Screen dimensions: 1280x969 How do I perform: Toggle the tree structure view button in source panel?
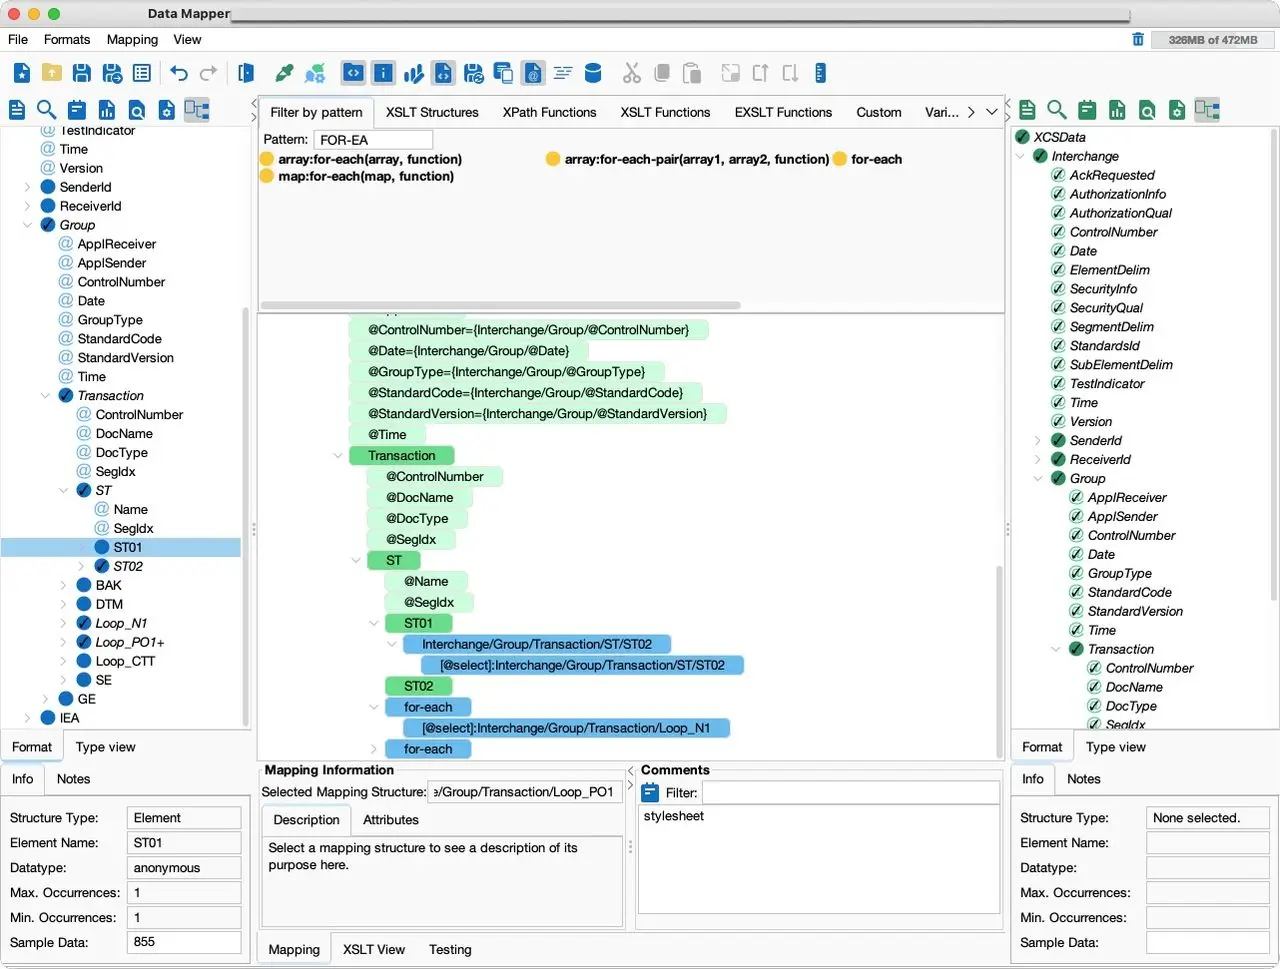(x=197, y=110)
